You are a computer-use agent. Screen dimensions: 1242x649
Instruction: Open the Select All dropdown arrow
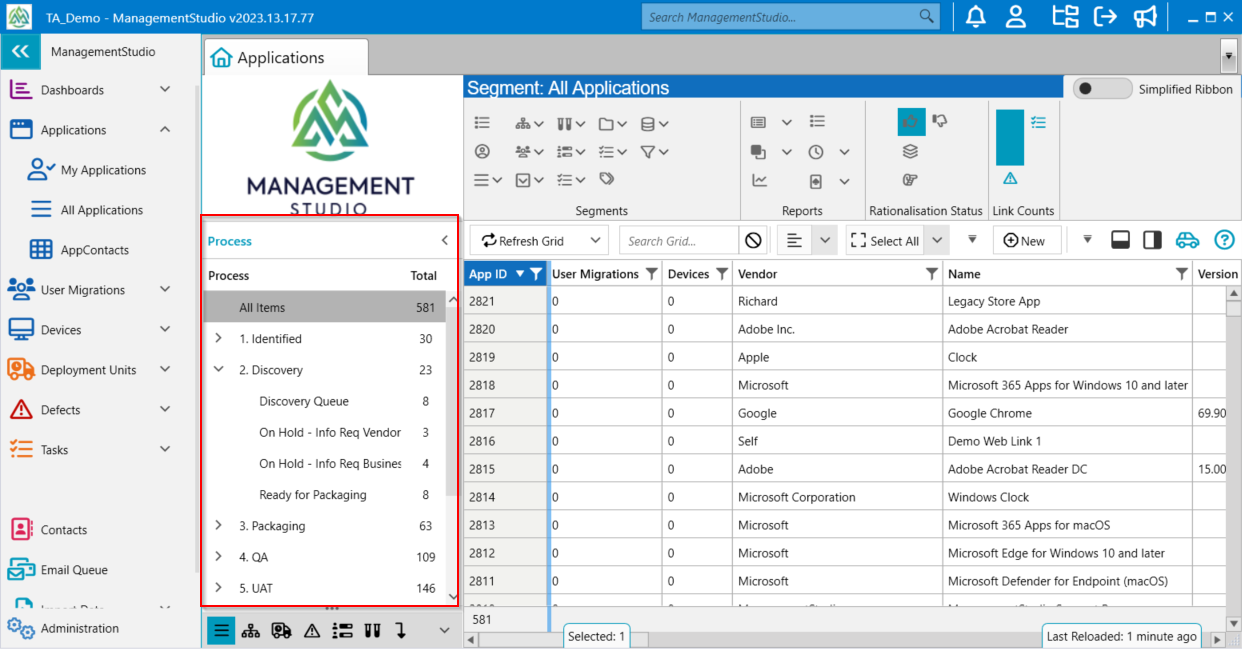click(x=937, y=241)
